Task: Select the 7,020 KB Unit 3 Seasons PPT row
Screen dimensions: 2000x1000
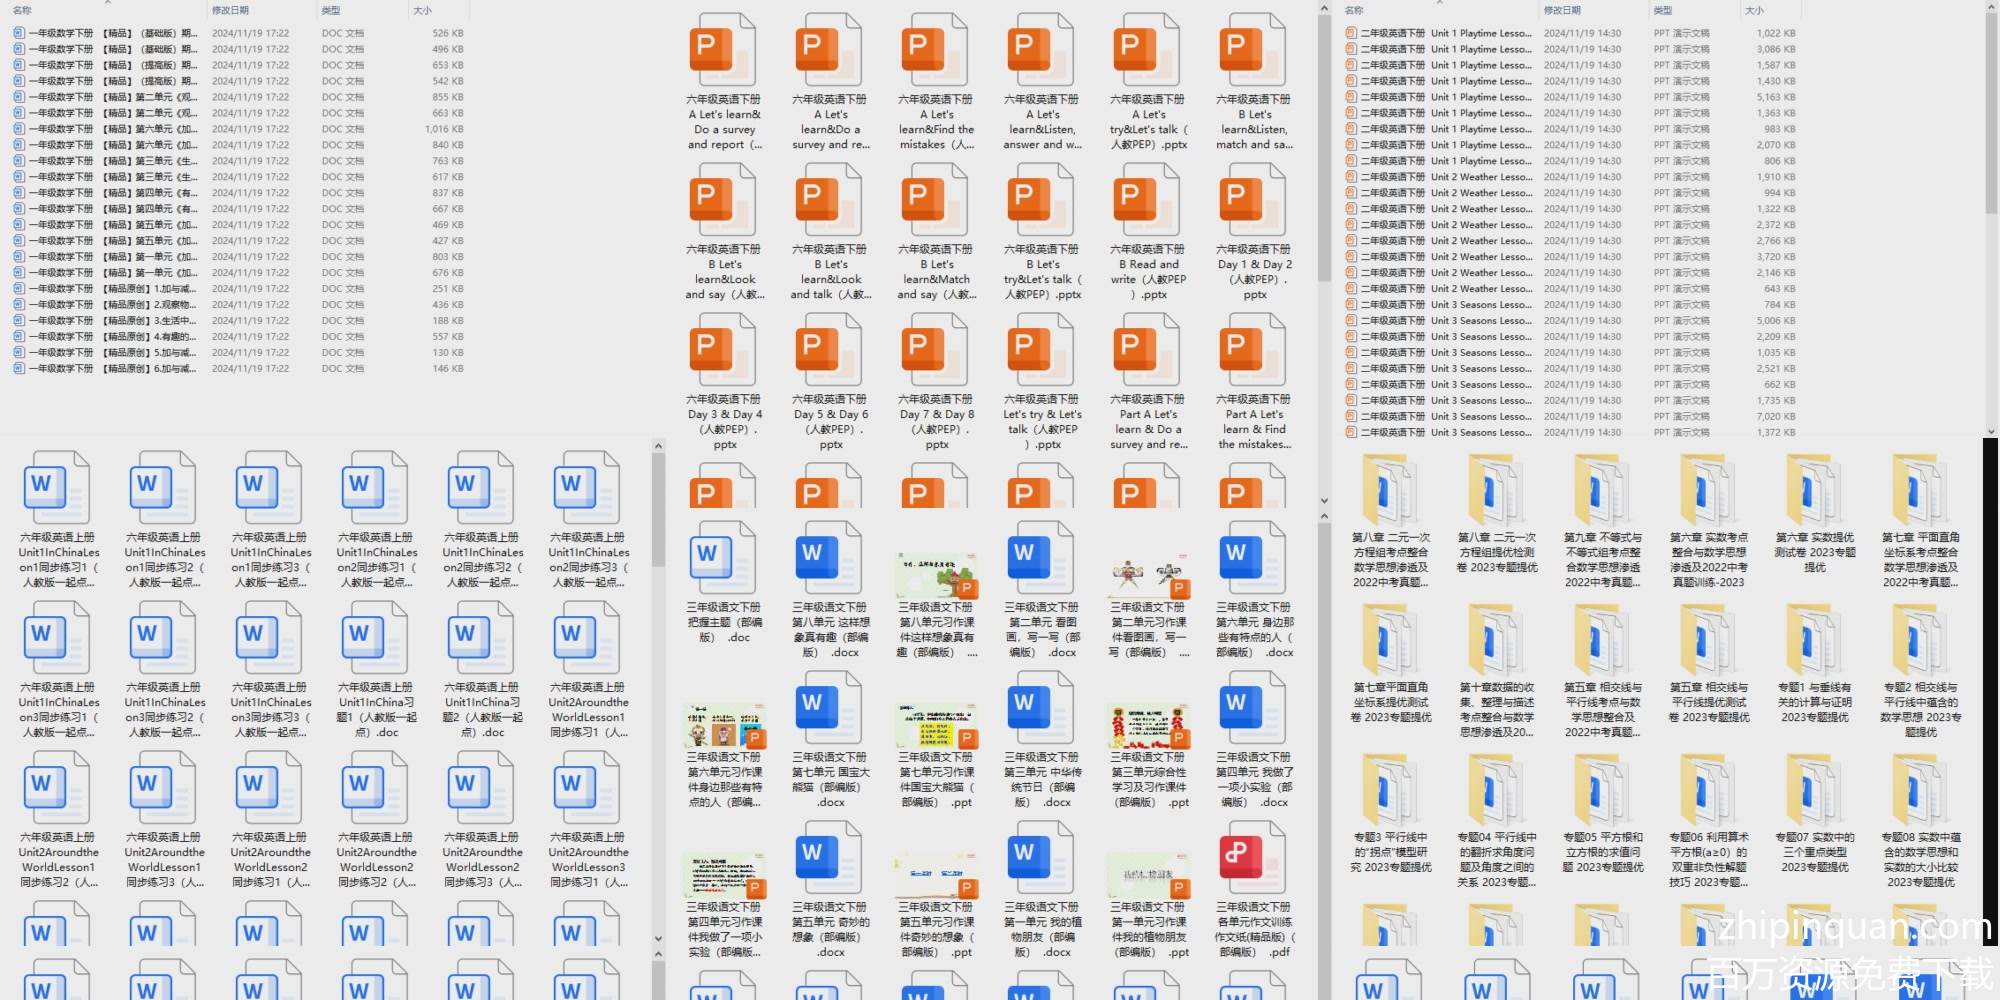Action: (1480, 417)
